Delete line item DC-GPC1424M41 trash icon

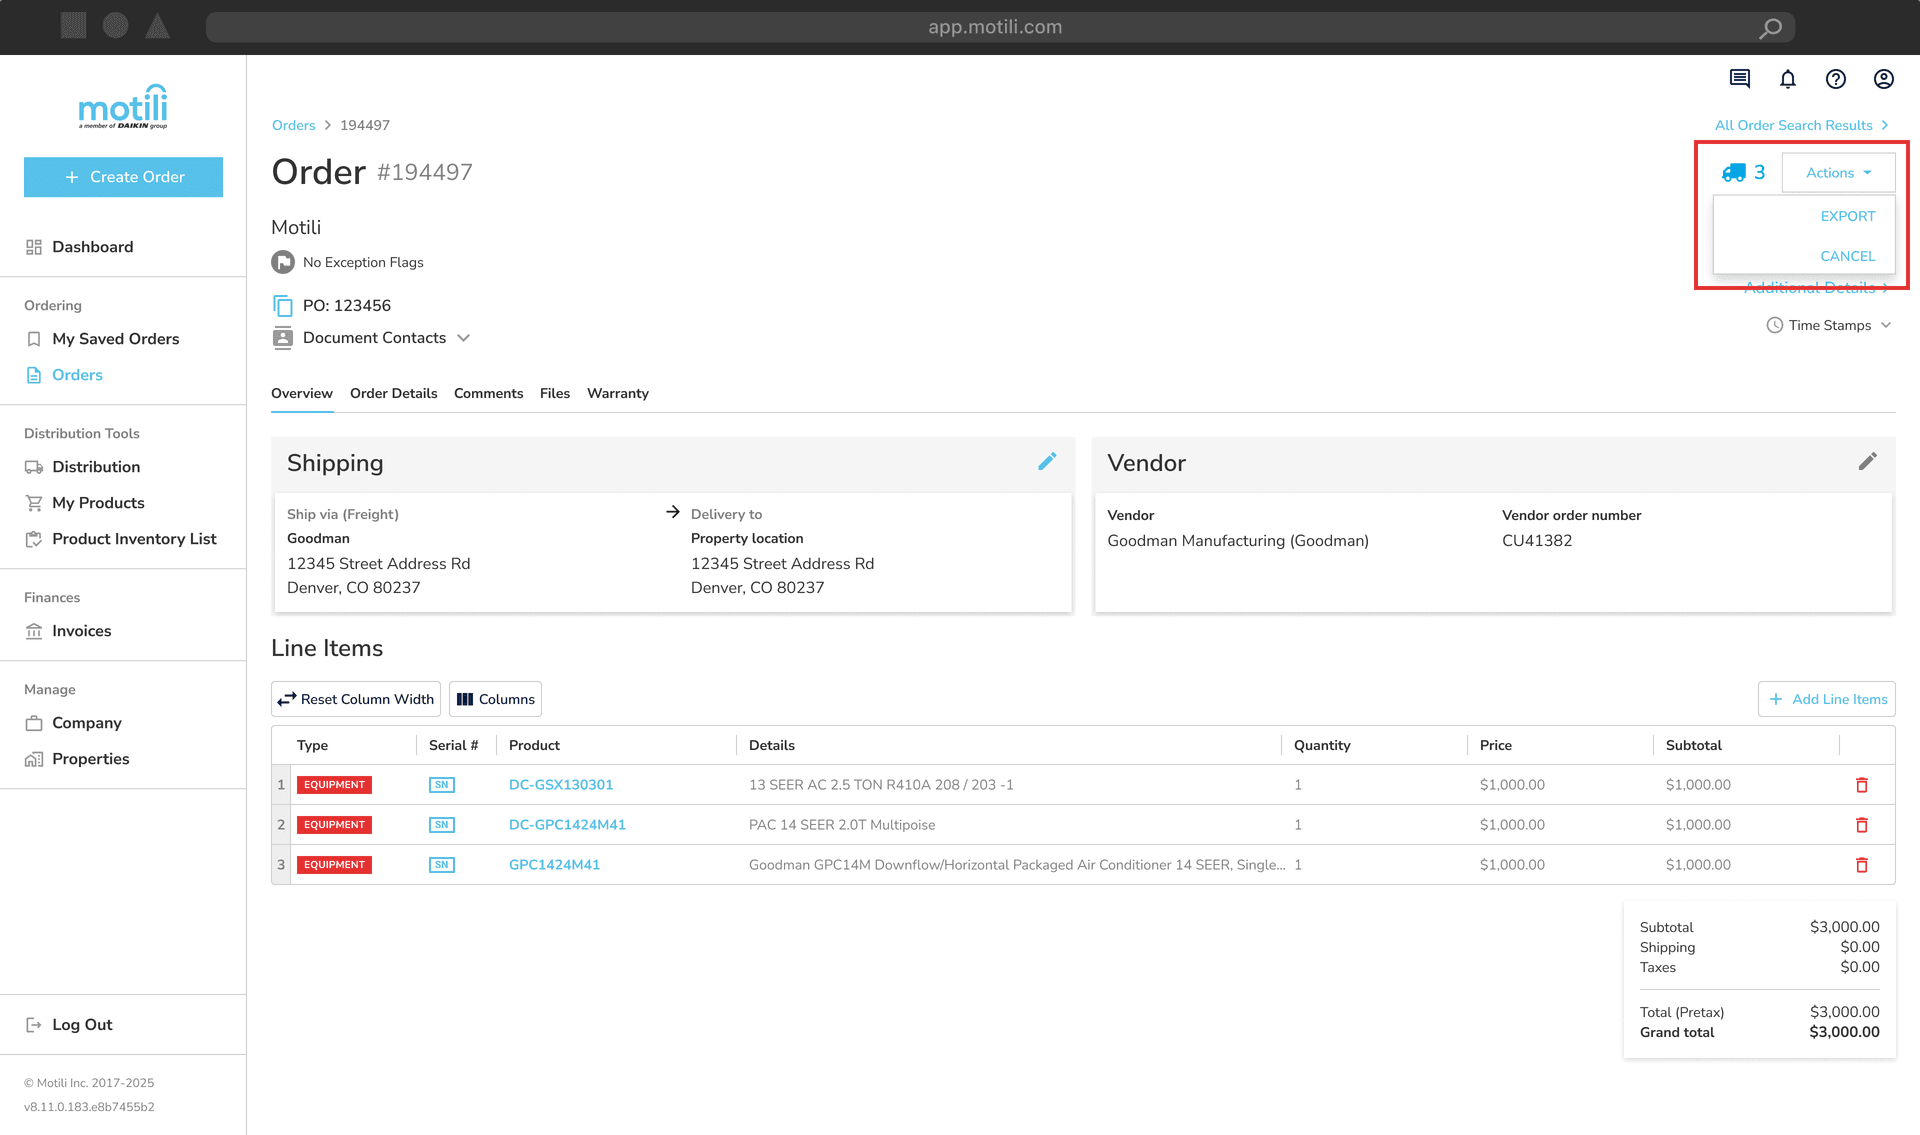coord(1862,825)
